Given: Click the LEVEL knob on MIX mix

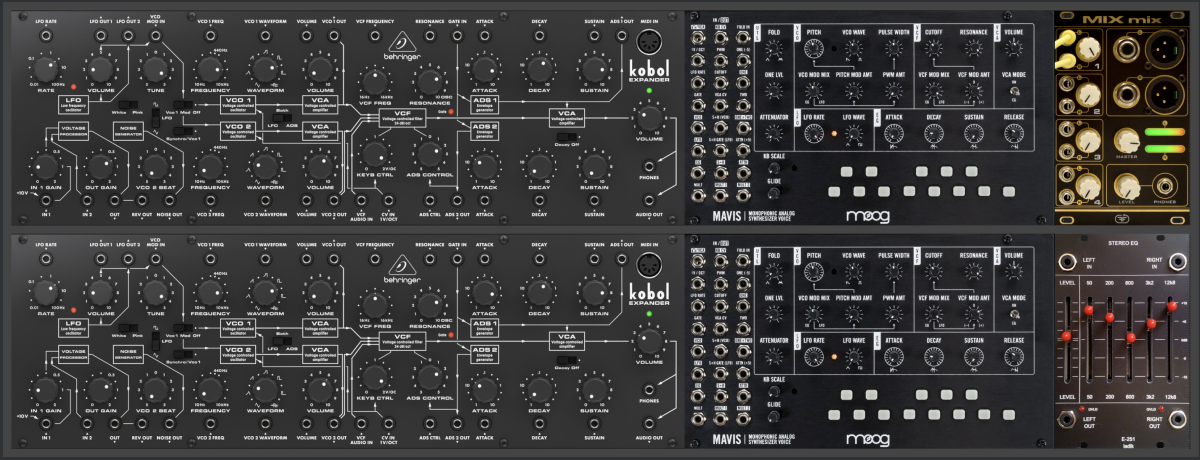Looking at the screenshot, I should point(1127,186).
